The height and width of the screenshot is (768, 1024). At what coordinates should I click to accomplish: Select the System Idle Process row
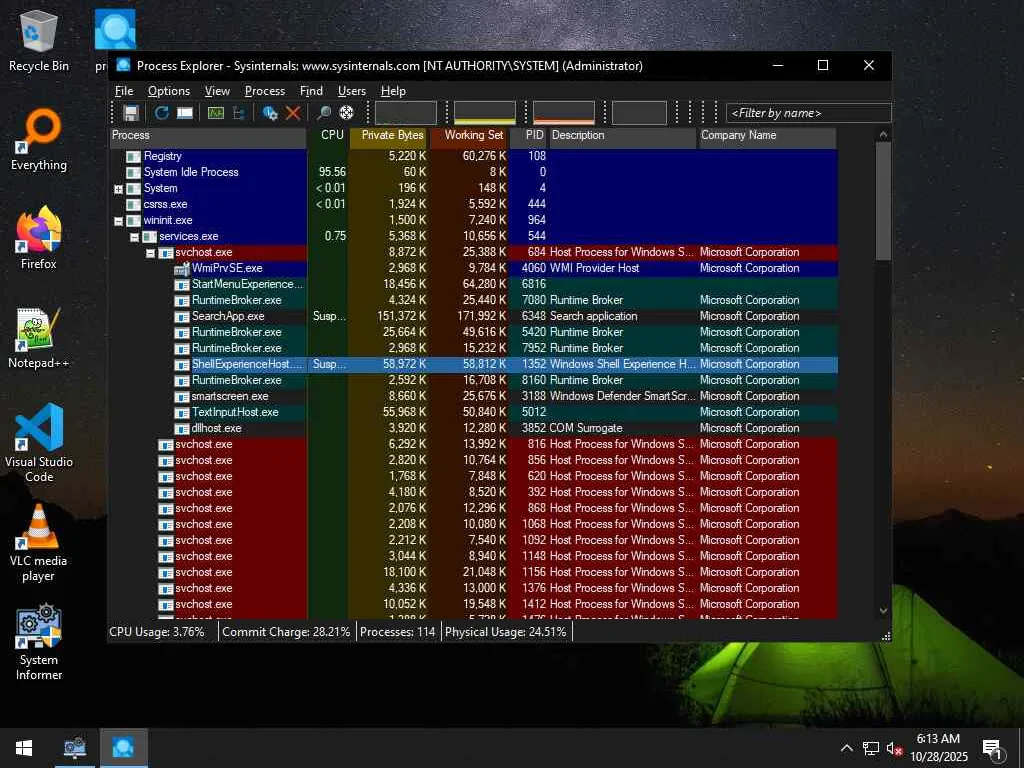coord(473,172)
